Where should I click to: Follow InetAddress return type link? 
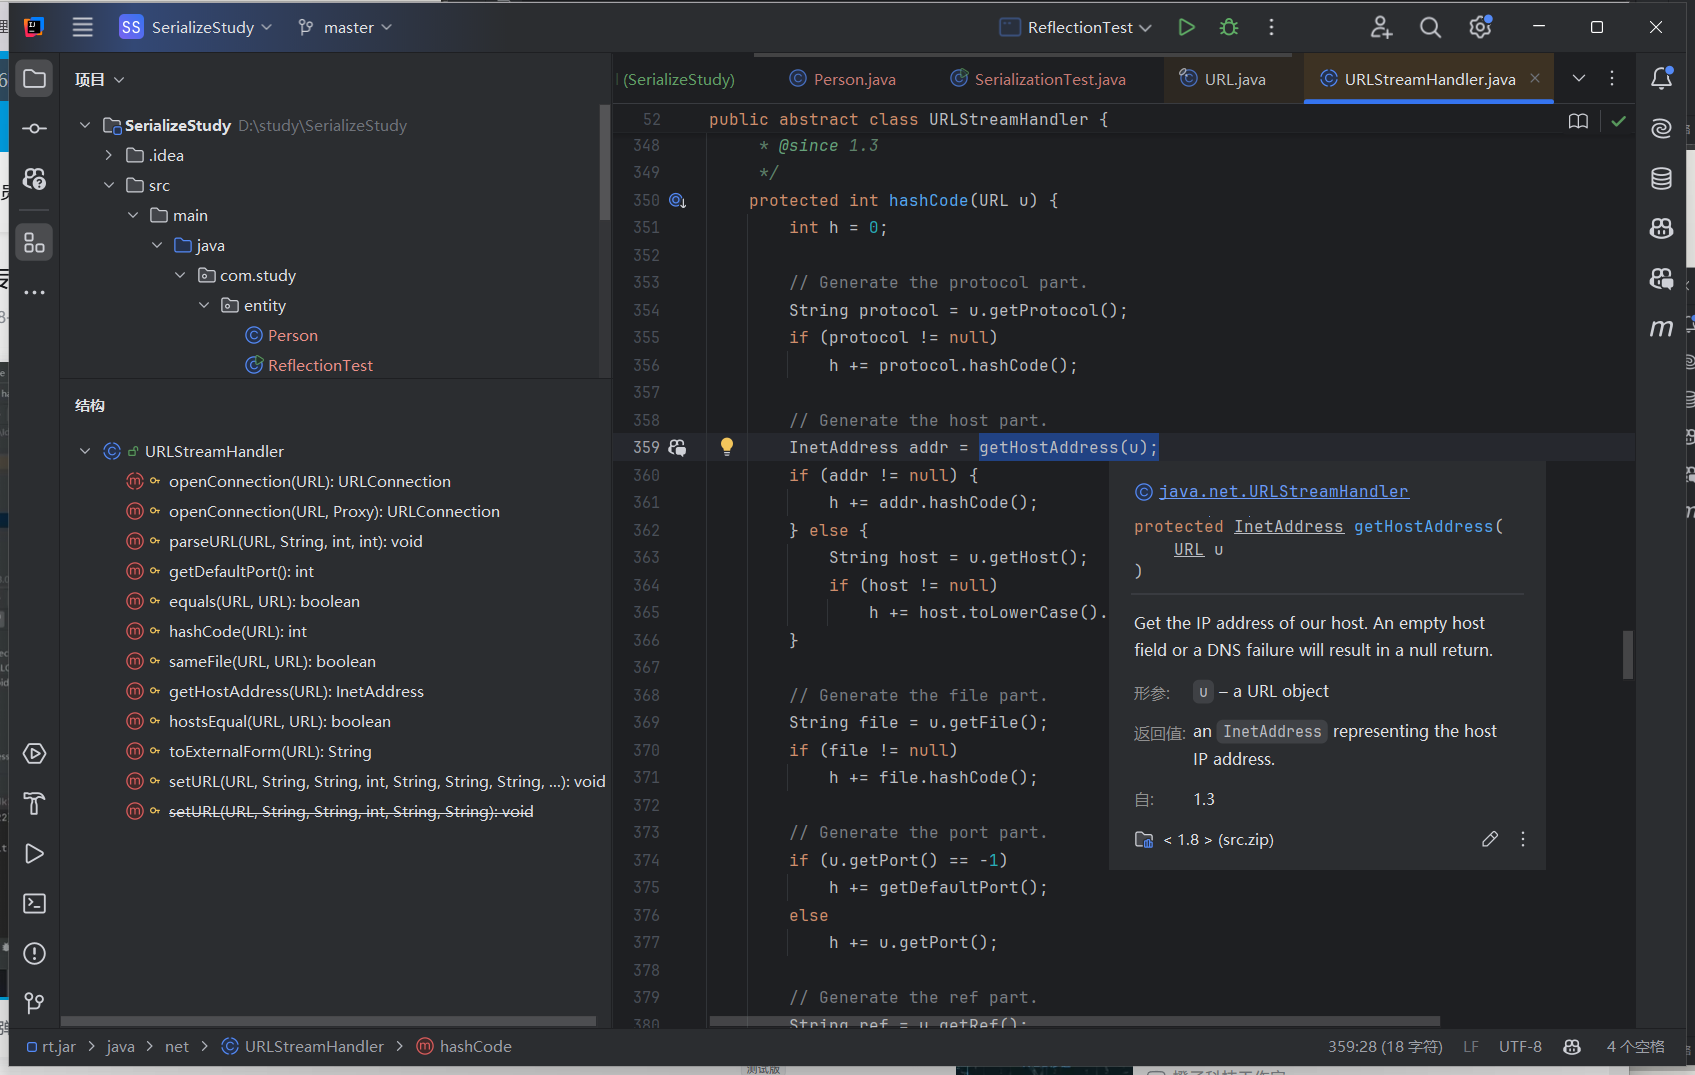(1288, 526)
